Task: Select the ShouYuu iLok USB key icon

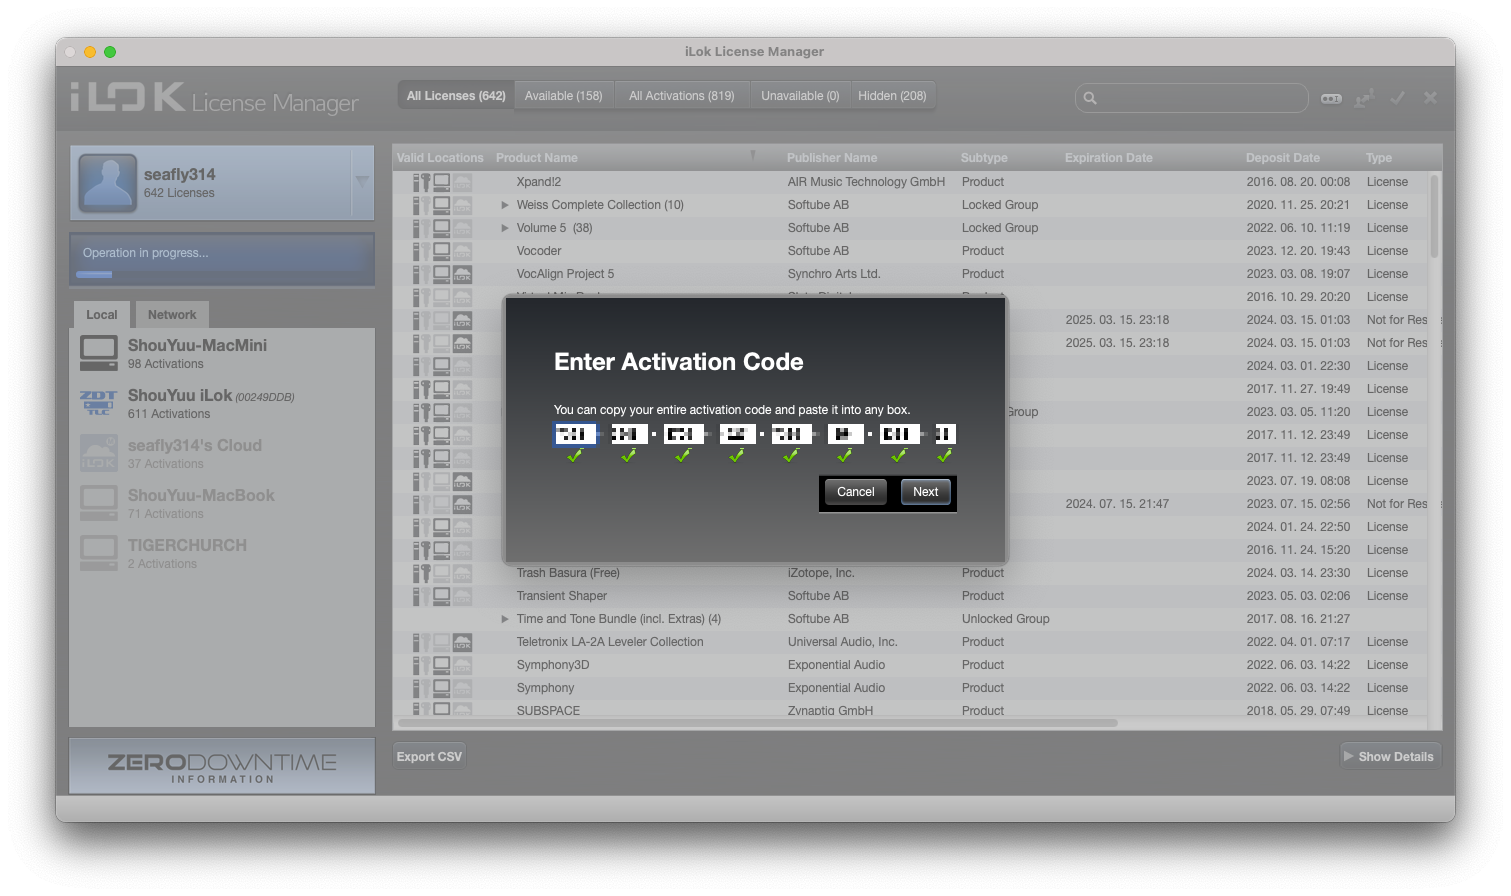Action: pos(99,403)
